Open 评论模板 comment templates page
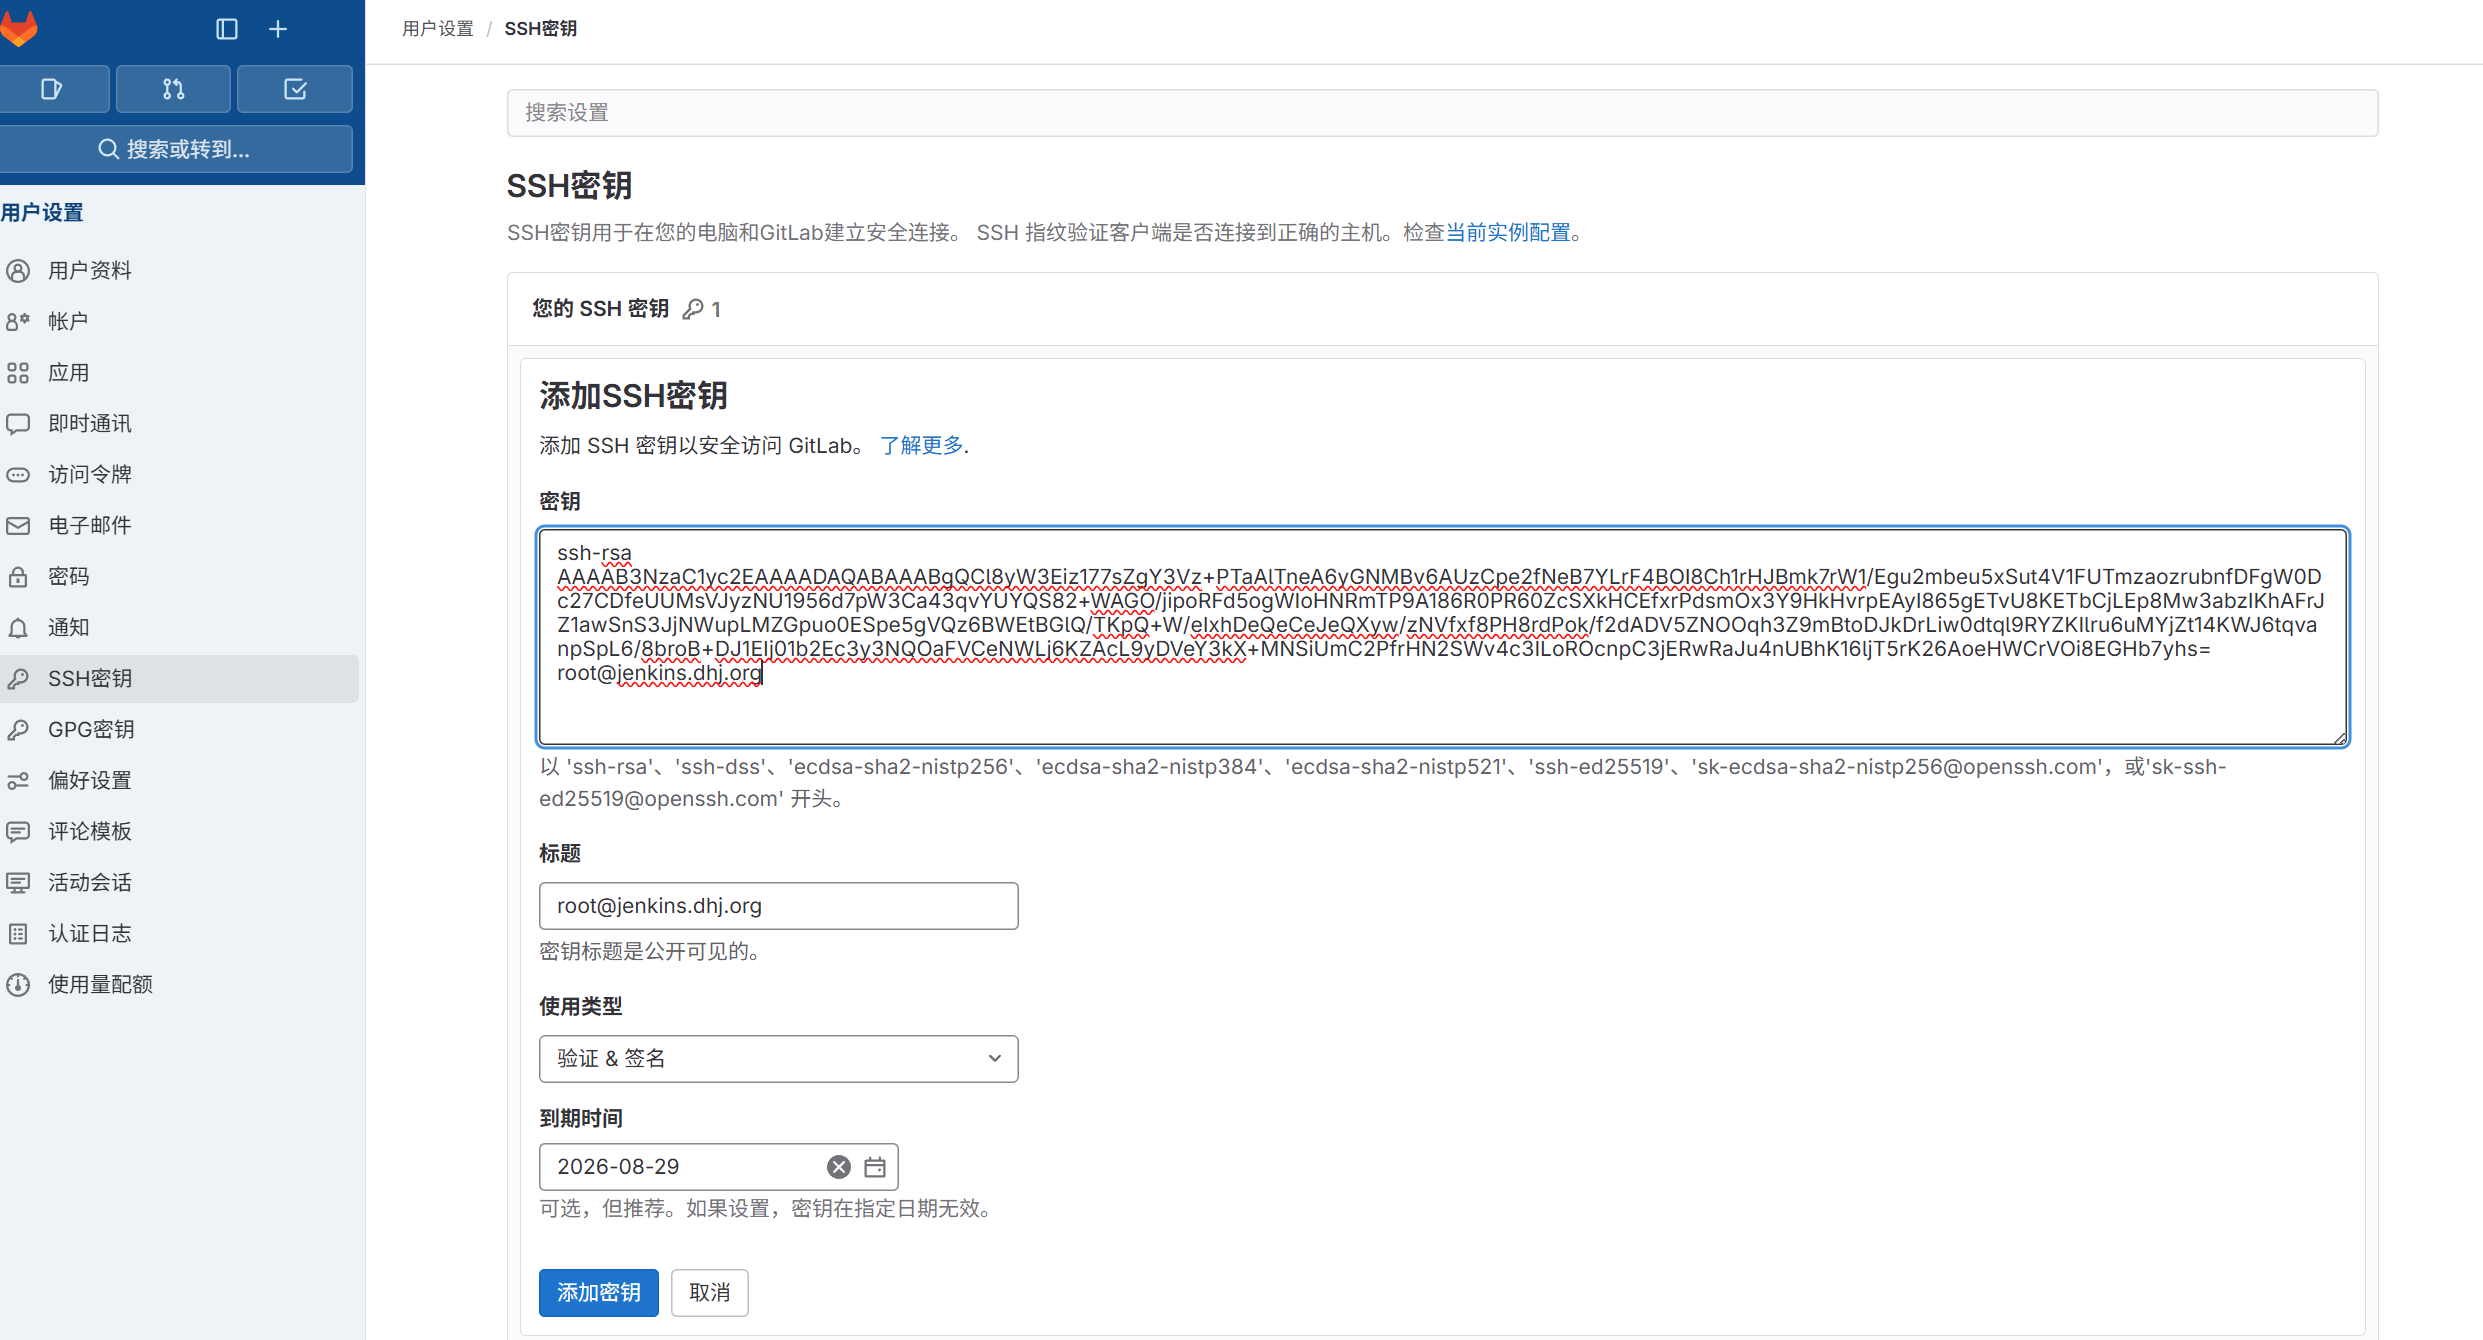 point(179,831)
